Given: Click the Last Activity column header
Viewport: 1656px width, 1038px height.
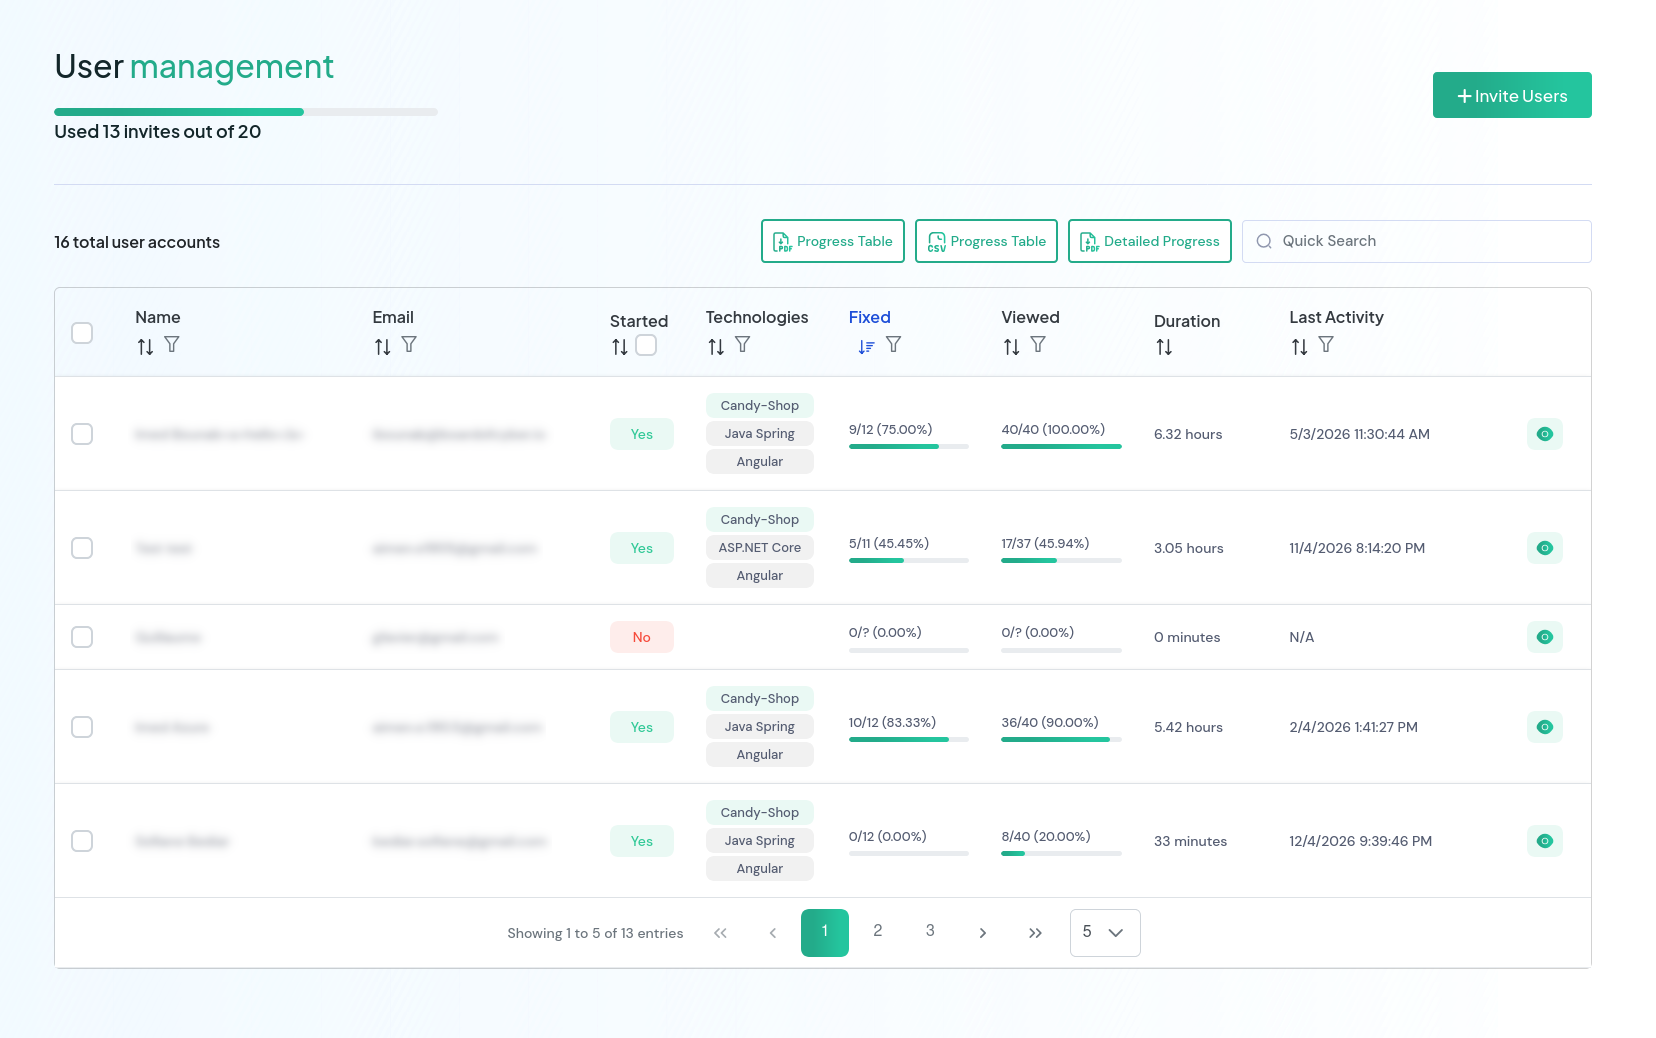Looking at the screenshot, I should click(x=1336, y=317).
